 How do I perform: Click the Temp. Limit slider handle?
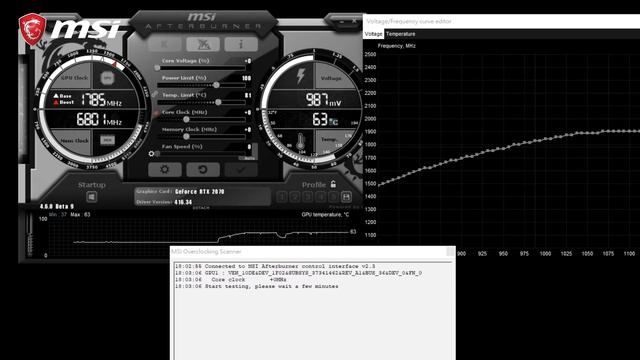tap(218, 102)
